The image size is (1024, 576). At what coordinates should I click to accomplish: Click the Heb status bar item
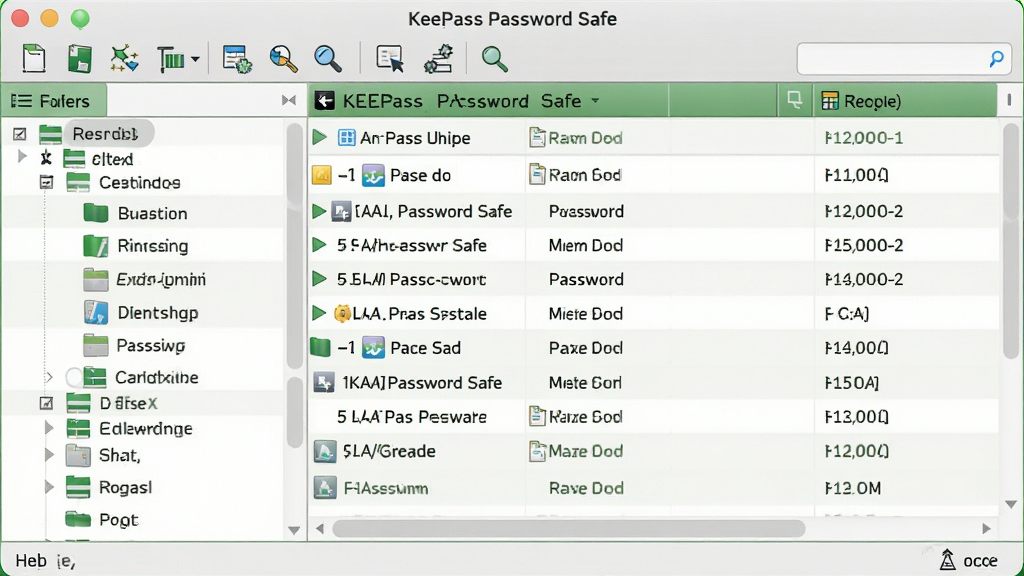31,561
